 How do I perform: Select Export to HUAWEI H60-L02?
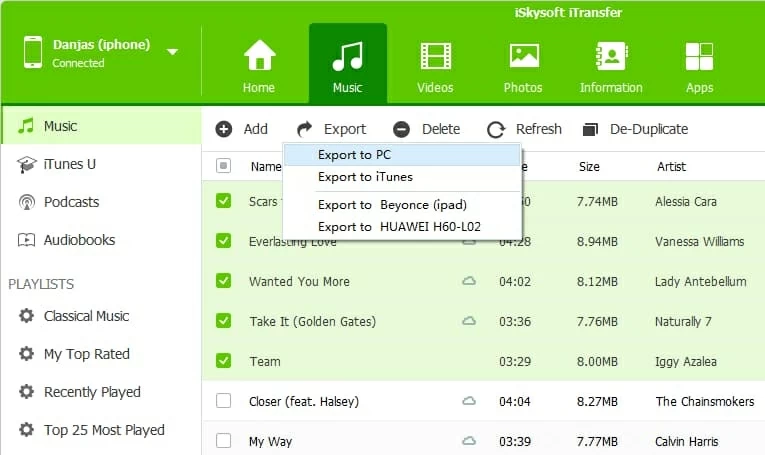click(x=399, y=227)
